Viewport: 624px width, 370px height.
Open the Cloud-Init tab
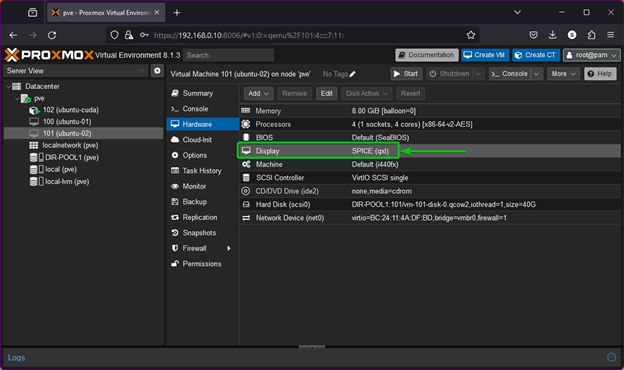click(x=203, y=140)
